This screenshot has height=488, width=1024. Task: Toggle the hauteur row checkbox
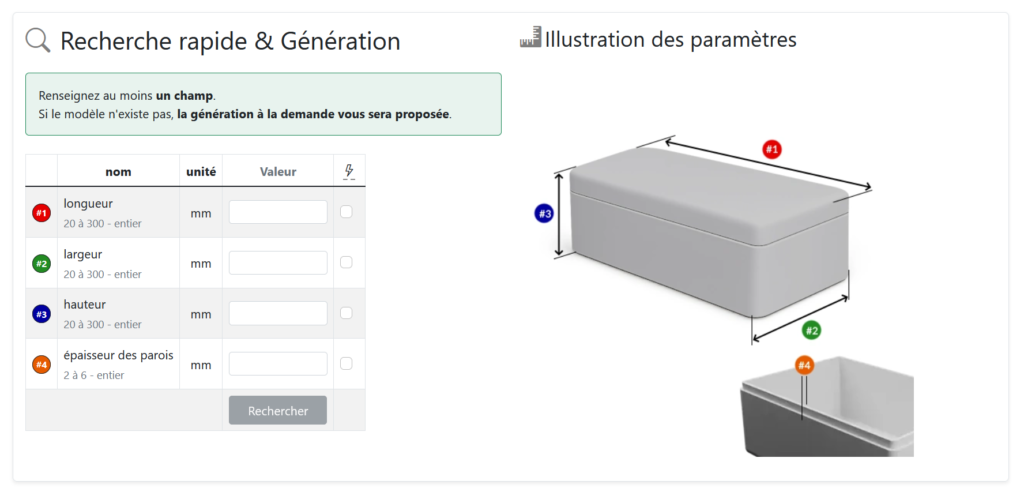tap(347, 313)
